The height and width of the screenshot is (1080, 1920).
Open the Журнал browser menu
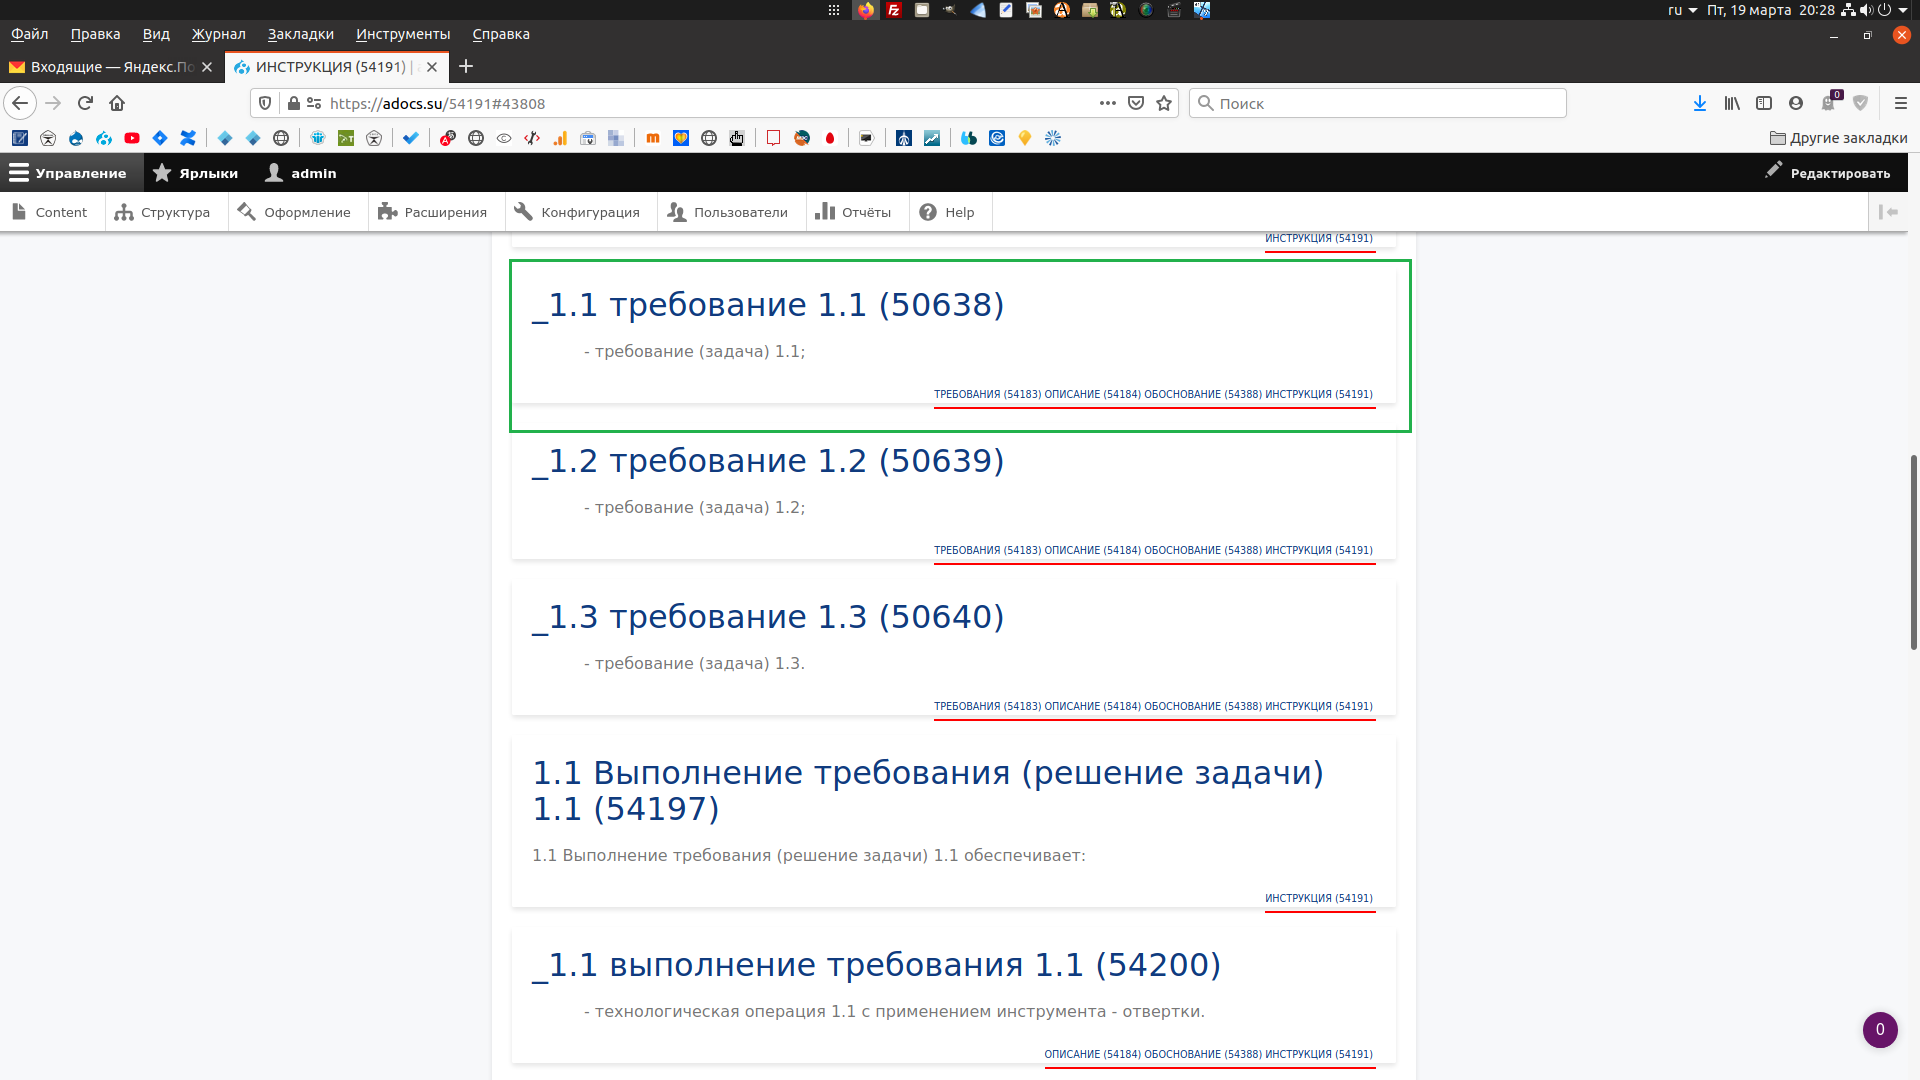219,34
